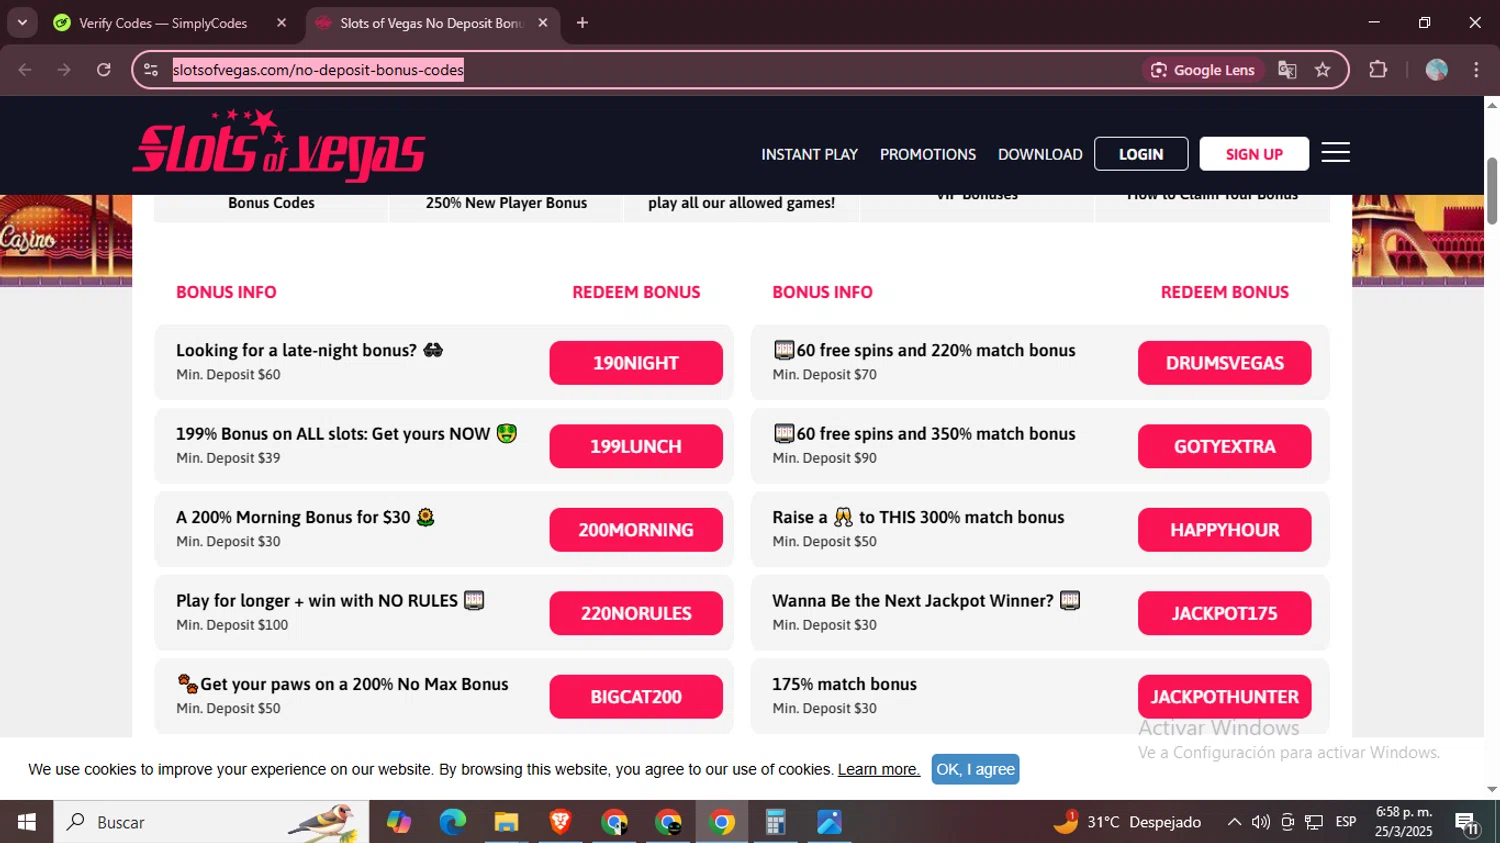Viewport: 1500px width, 843px height.
Task: Select the 250% New Player Bonus tab
Action: pyautogui.click(x=506, y=203)
